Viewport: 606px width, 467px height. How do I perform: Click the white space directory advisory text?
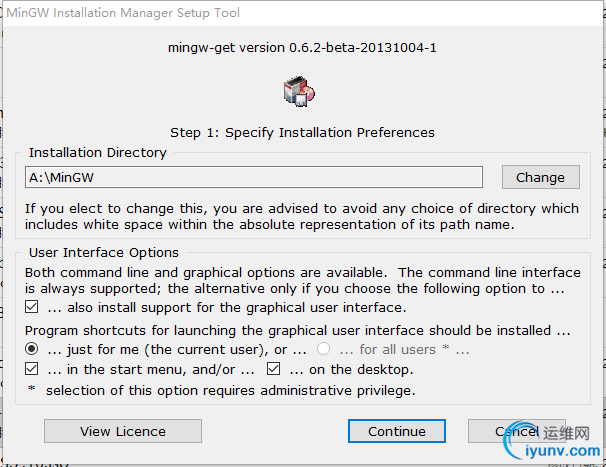coord(302,216)
